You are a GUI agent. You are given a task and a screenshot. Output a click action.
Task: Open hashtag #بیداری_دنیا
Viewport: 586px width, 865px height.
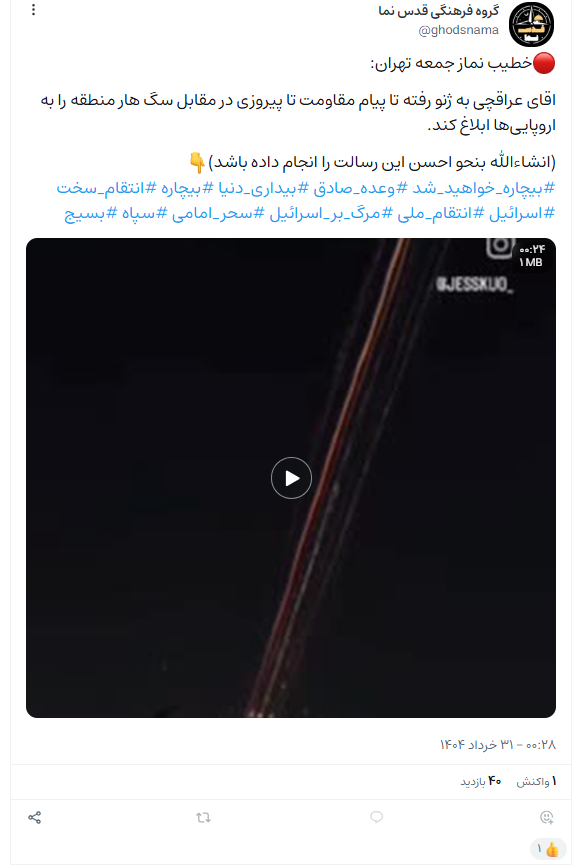click(x=264, y=189)
